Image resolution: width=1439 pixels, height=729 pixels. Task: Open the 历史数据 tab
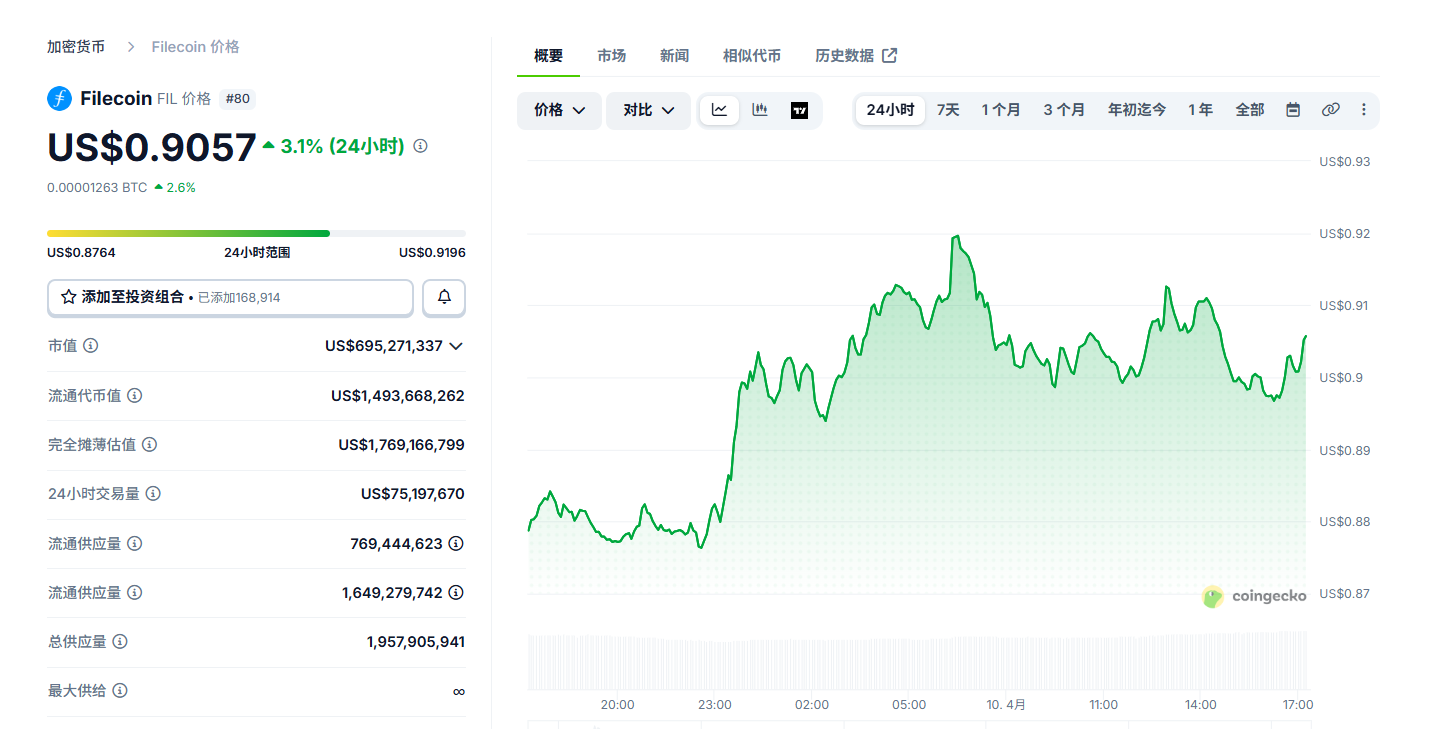tap(856, 56)
